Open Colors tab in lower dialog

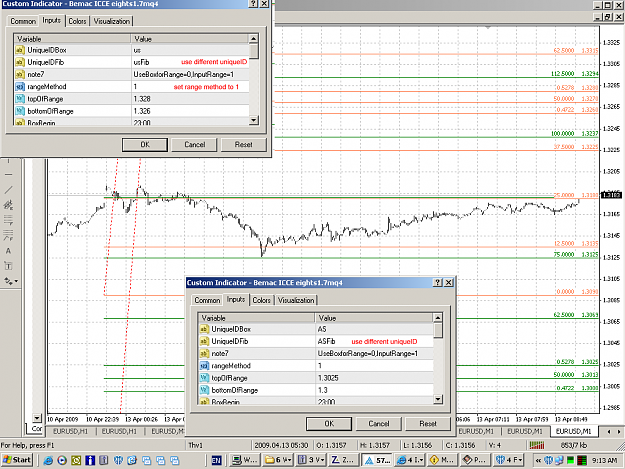click(261, 300)
